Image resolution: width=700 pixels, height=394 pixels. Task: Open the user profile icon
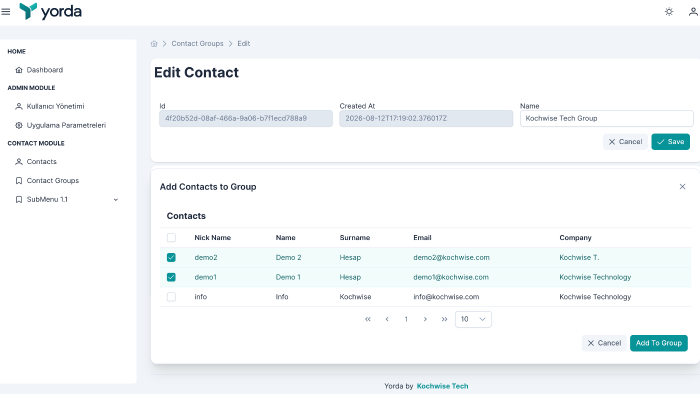click(693, 12)
